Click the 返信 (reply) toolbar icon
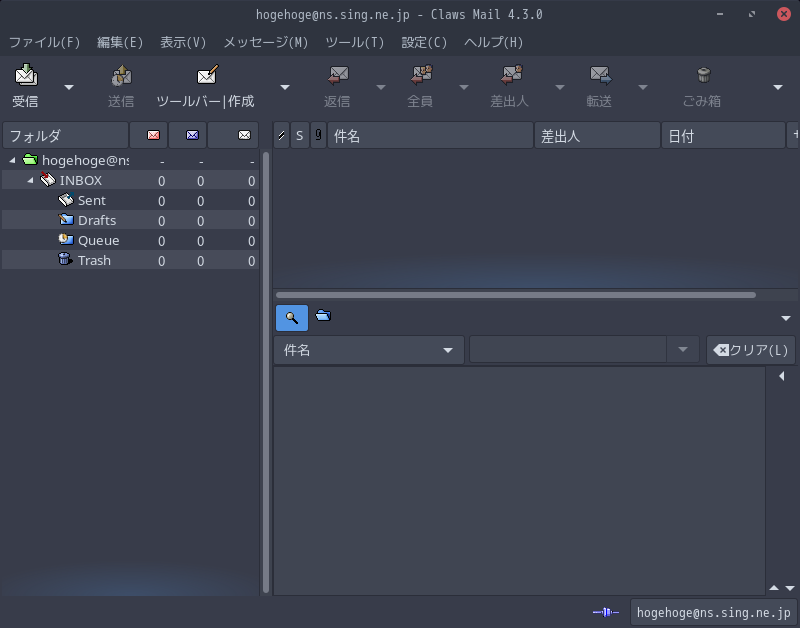800x628 pixels. pyautogui.click(x=338, y=75)
